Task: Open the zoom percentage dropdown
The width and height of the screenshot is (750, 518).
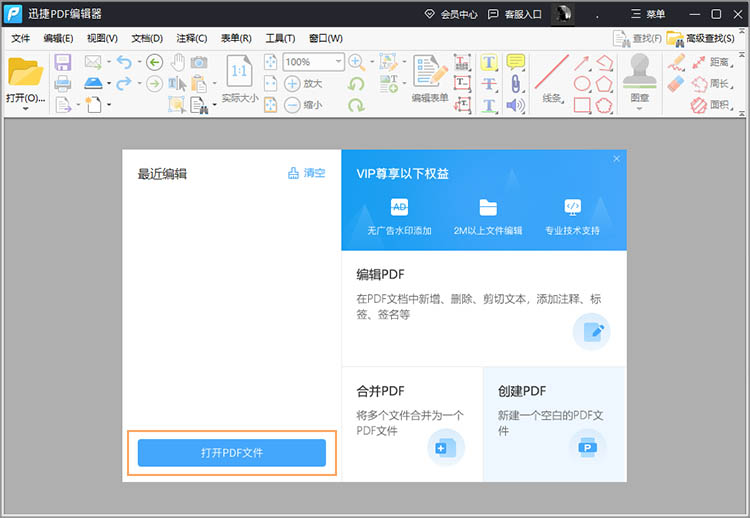Action: 339,62
